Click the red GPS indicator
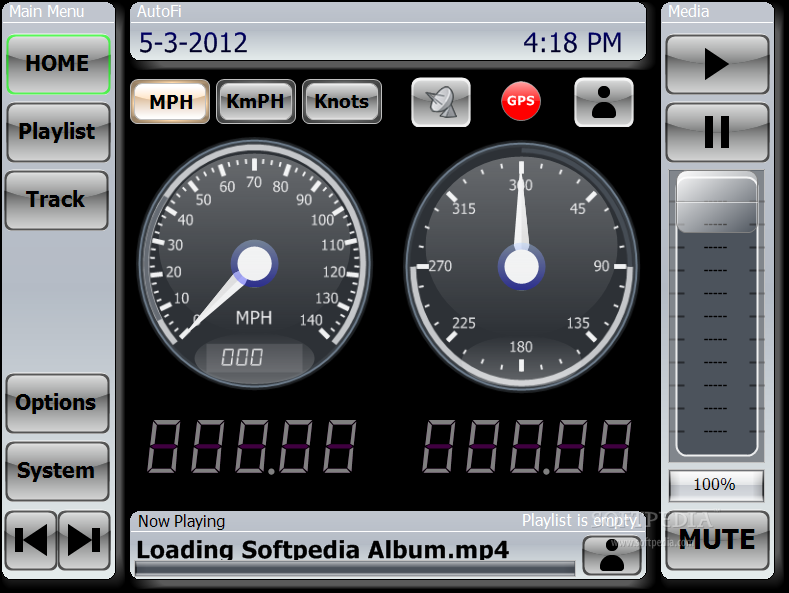789x593 pixels. [521, 101]
